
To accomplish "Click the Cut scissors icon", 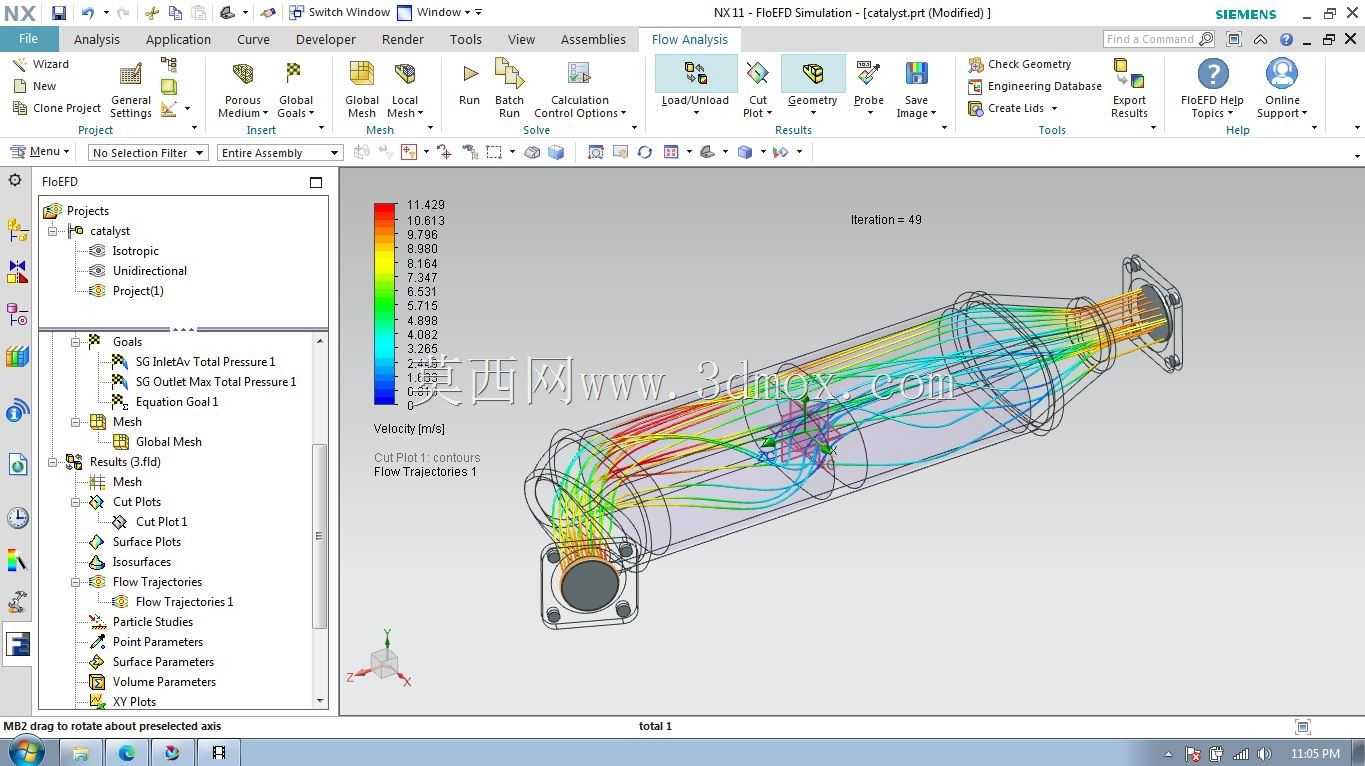I will (x=152, y=13).
